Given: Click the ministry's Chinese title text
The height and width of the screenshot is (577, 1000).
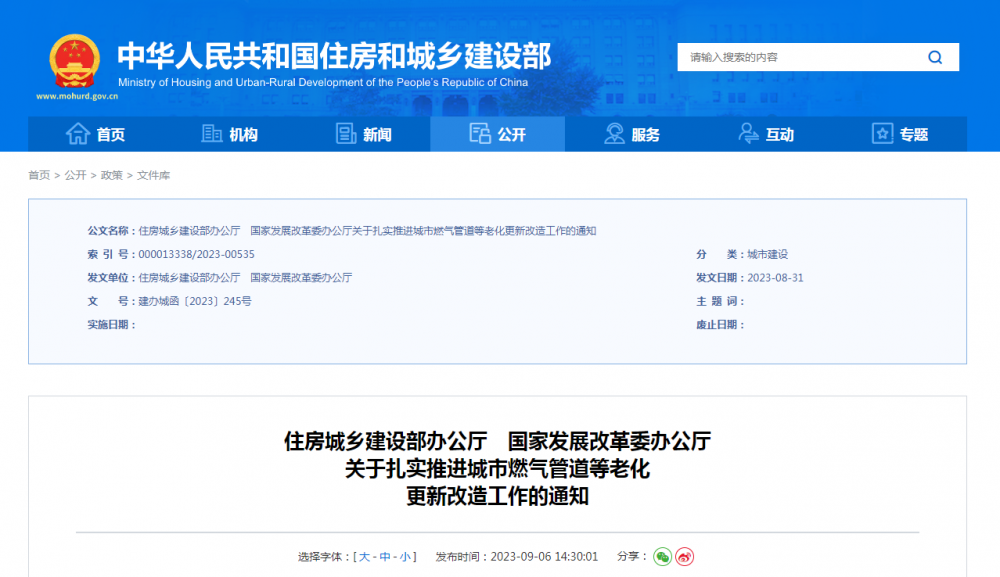Looking at the screenshot, I should [334, 56].
